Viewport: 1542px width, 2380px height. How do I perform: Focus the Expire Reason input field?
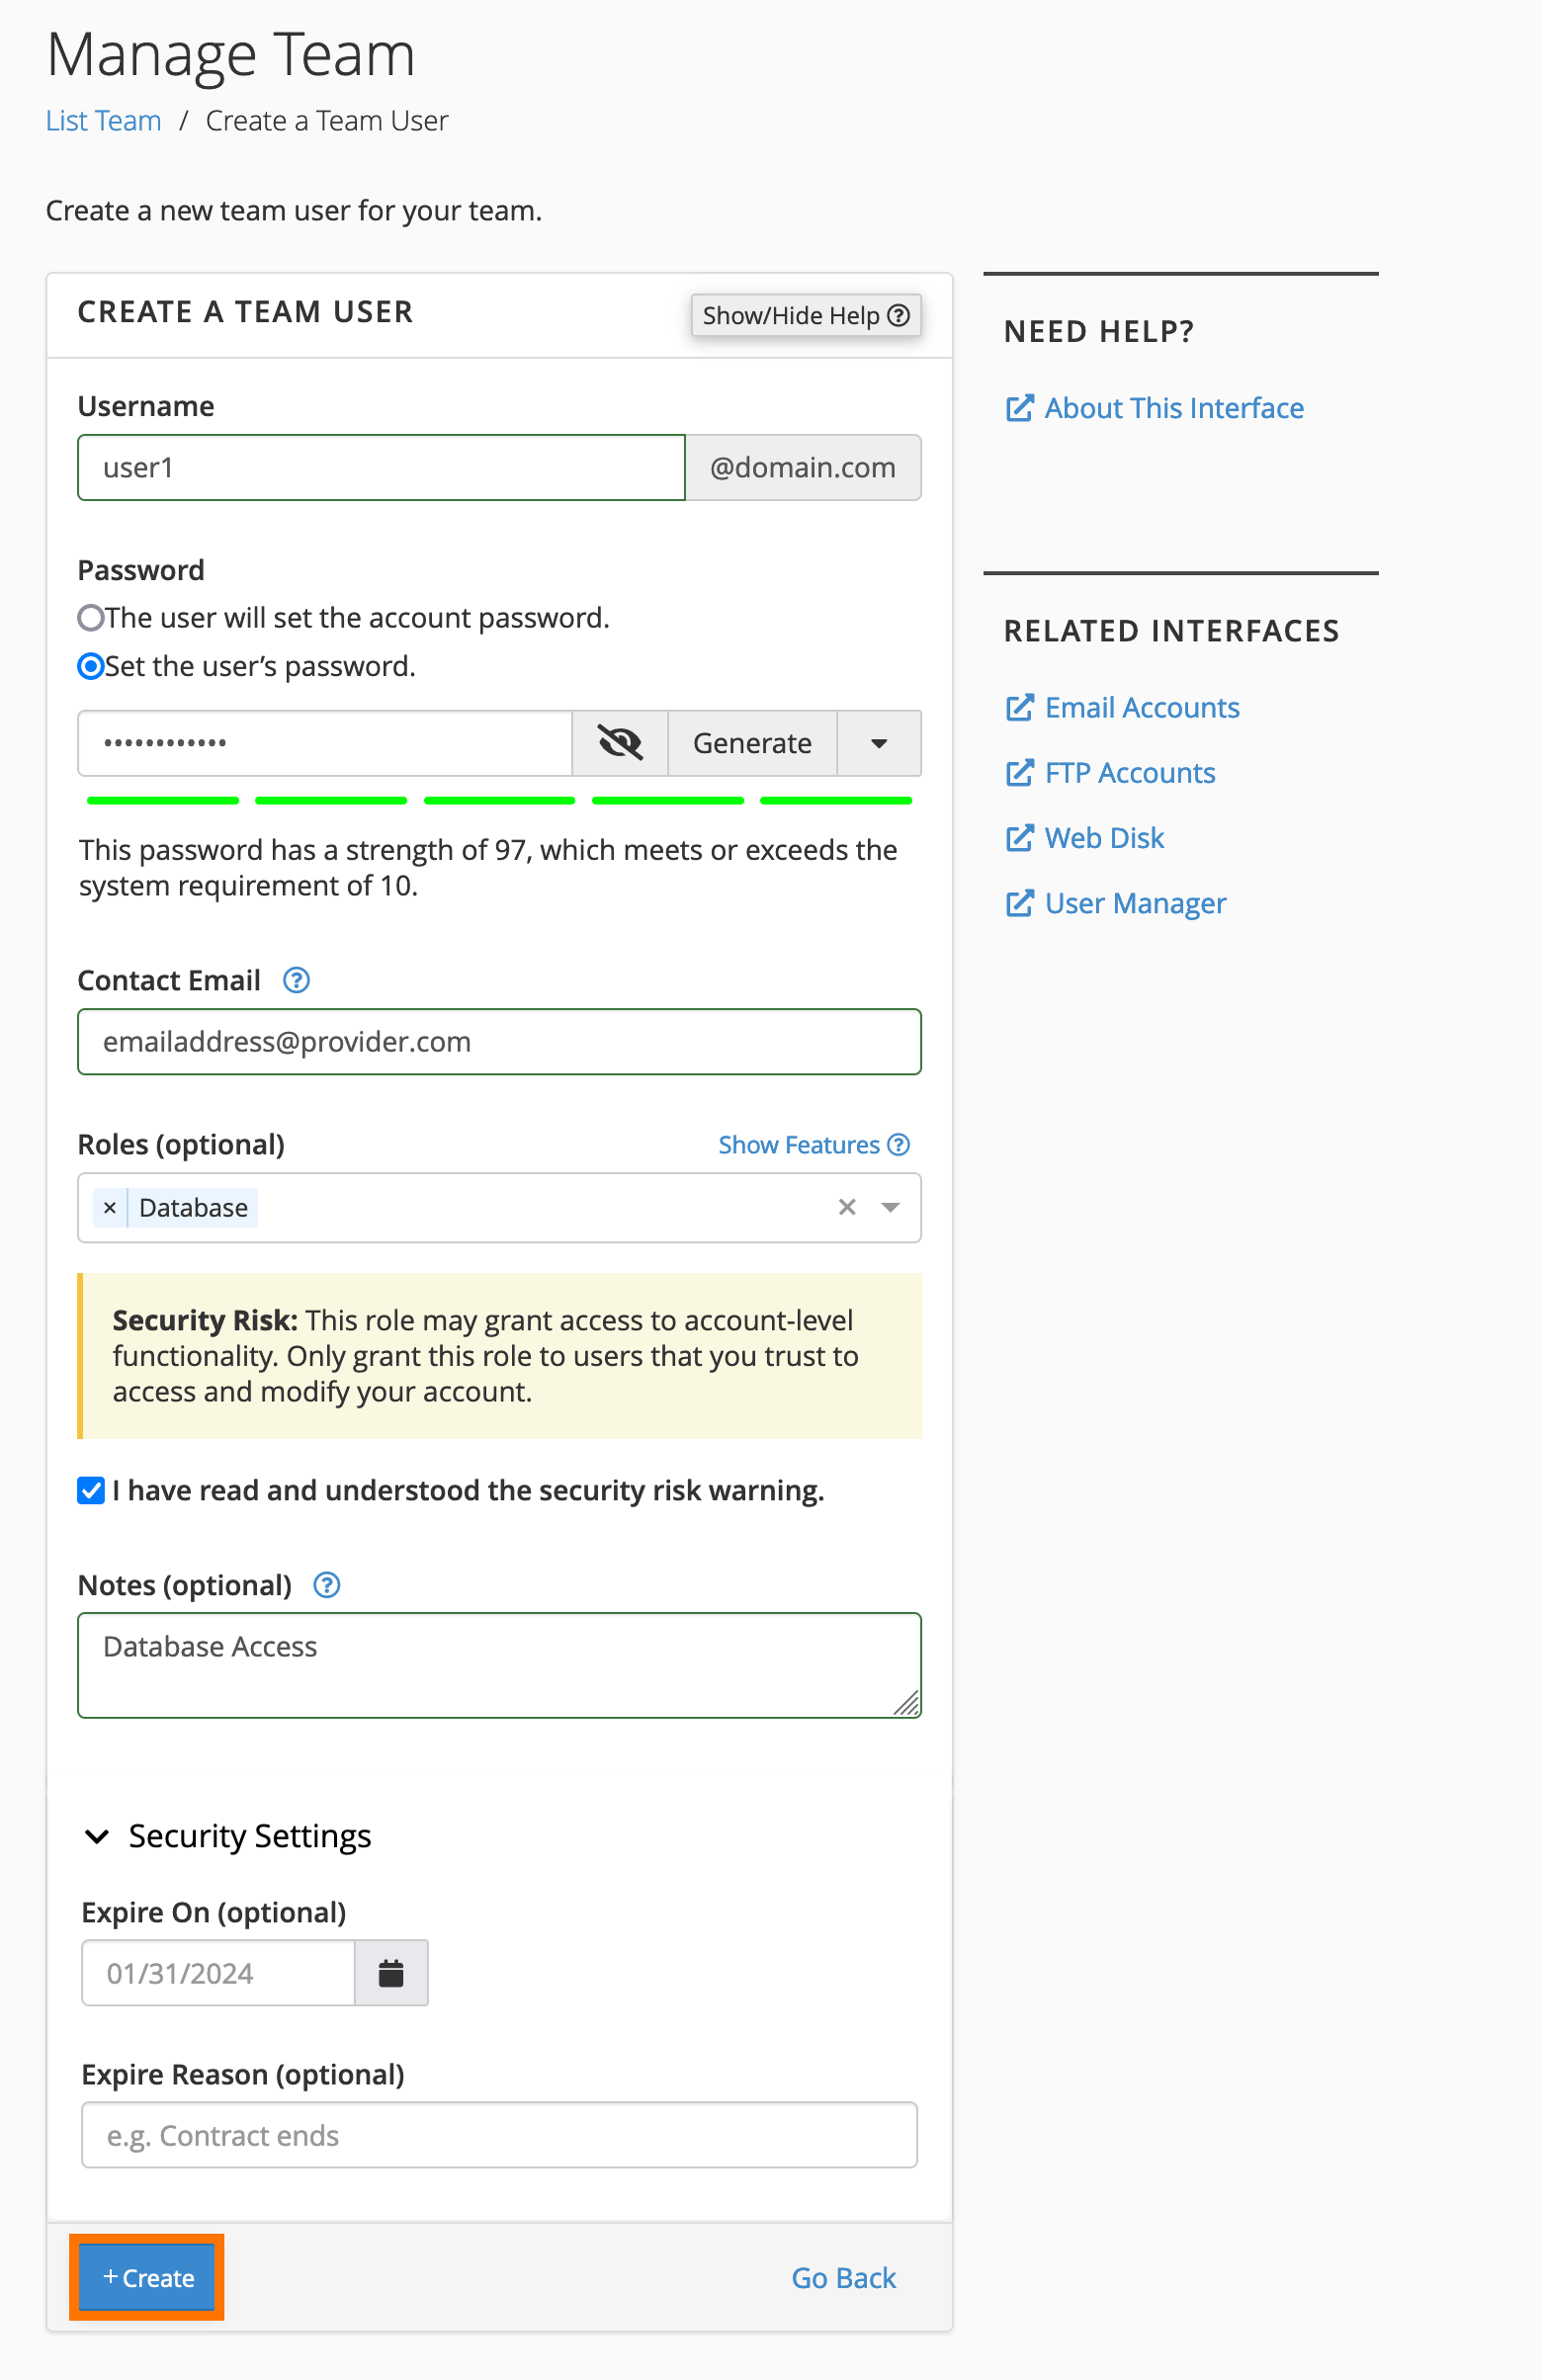click(x=499, y=2135)
